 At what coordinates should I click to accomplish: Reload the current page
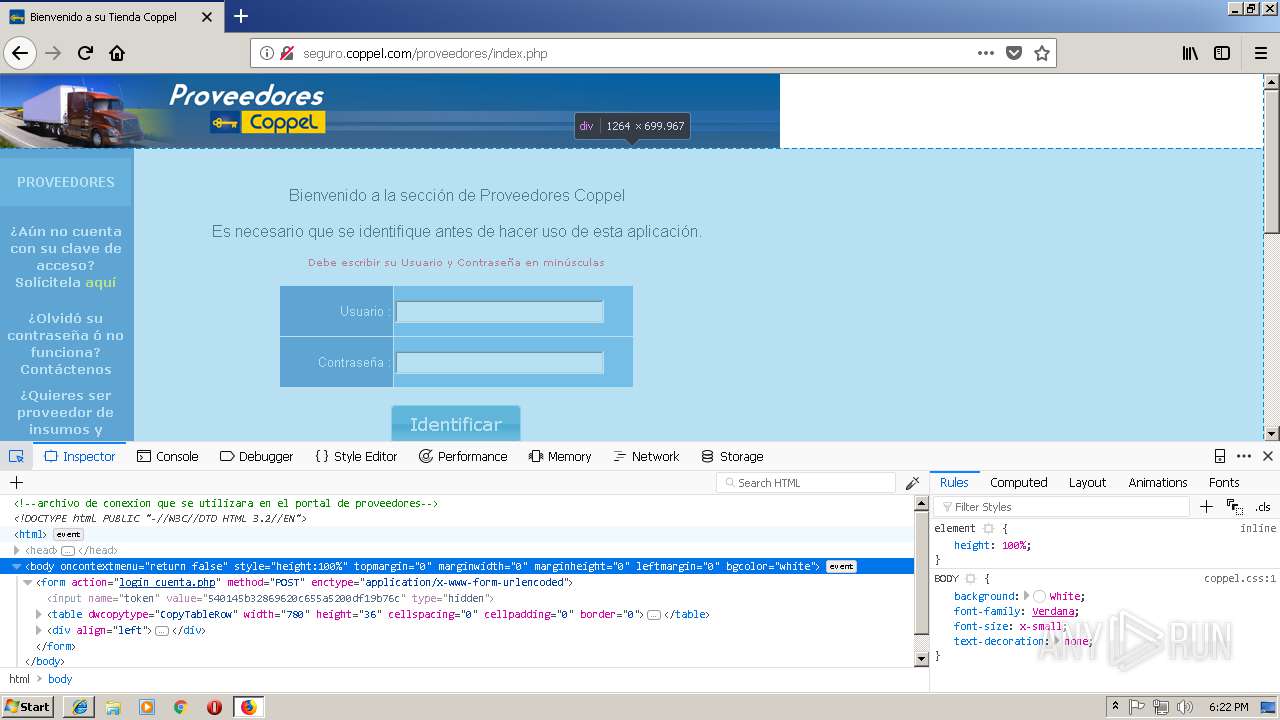coord(85,53)
